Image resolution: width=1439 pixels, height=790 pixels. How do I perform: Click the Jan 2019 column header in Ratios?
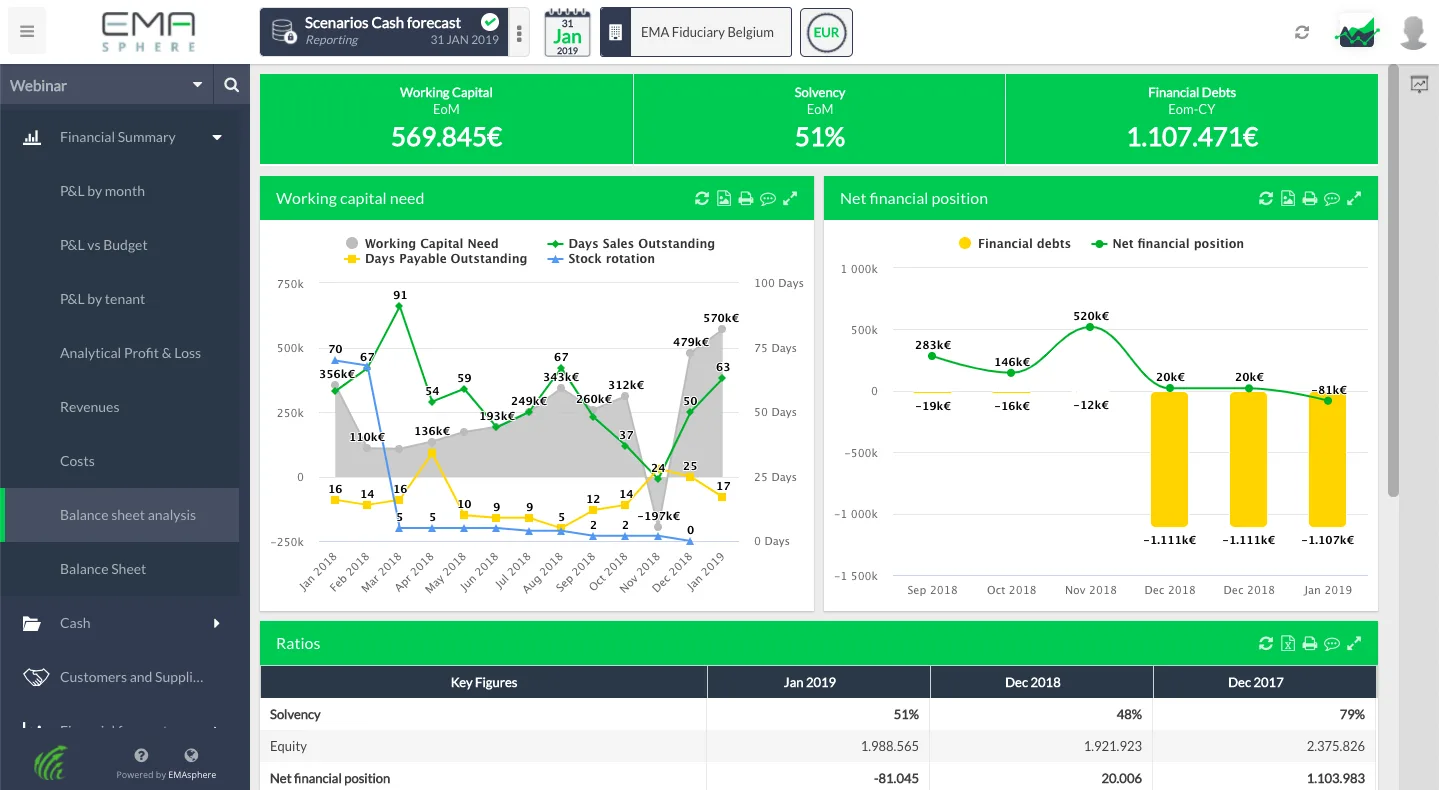[x=818, y=682]
